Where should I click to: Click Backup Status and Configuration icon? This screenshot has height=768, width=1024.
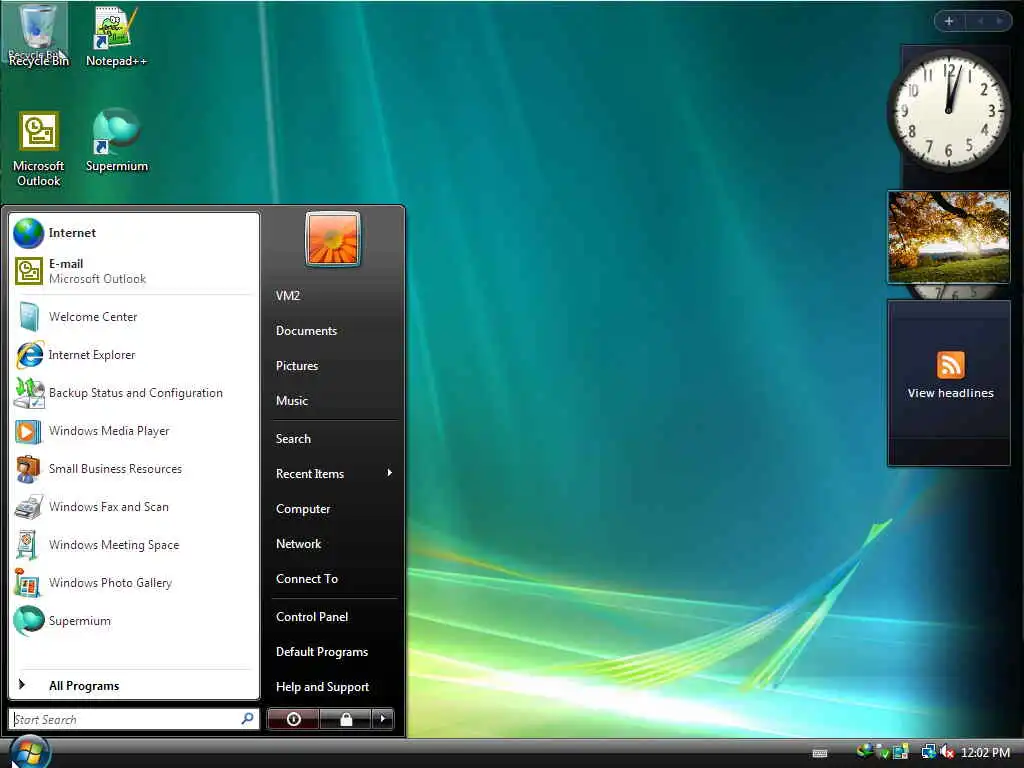tap(29, 392)
